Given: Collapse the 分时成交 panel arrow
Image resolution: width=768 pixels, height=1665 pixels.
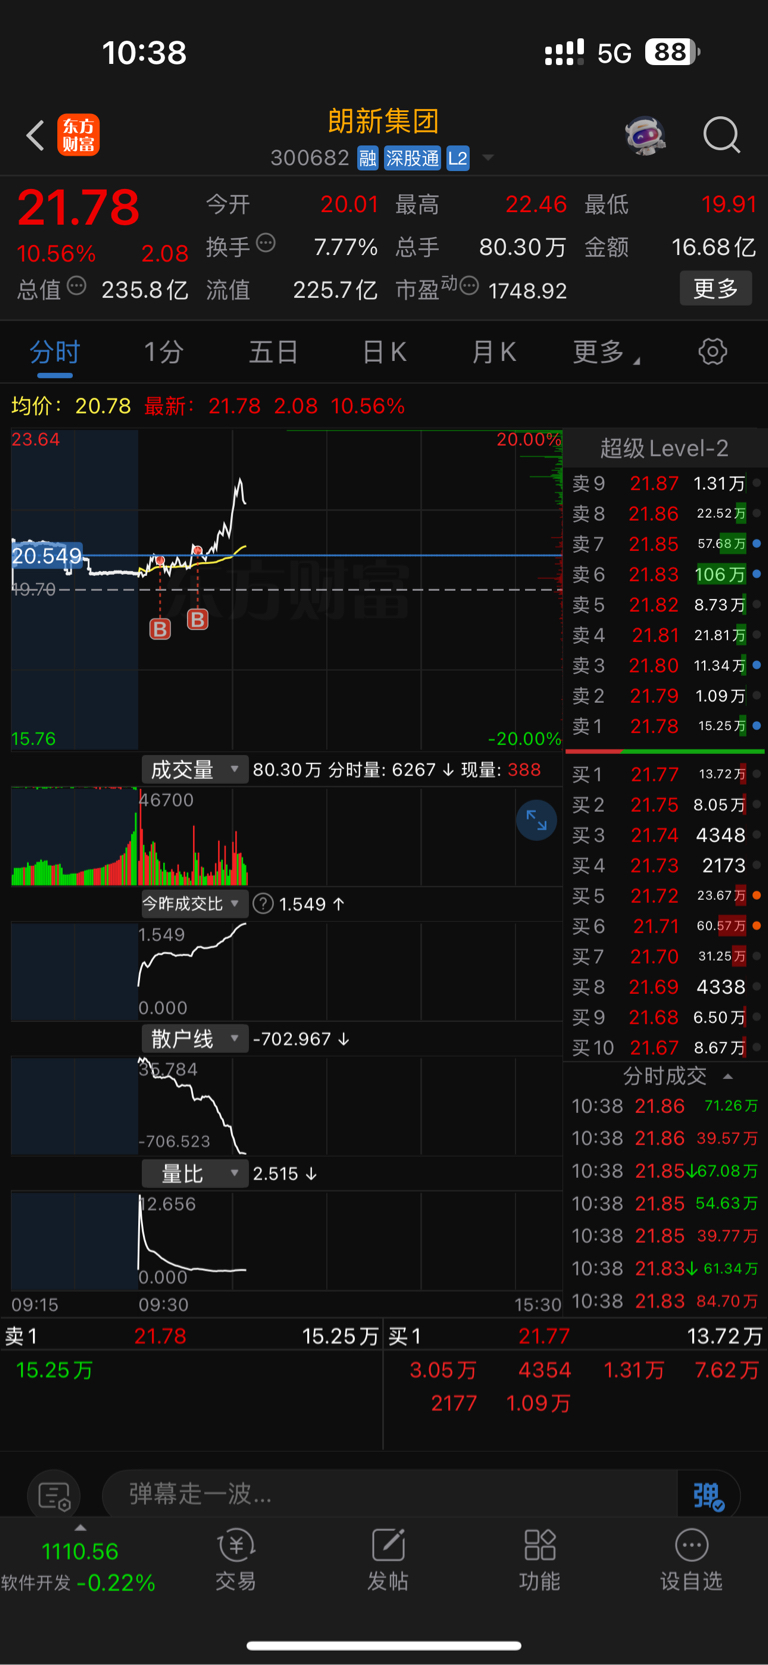Looking at the screenshot, I should [x=728, y=1077].
